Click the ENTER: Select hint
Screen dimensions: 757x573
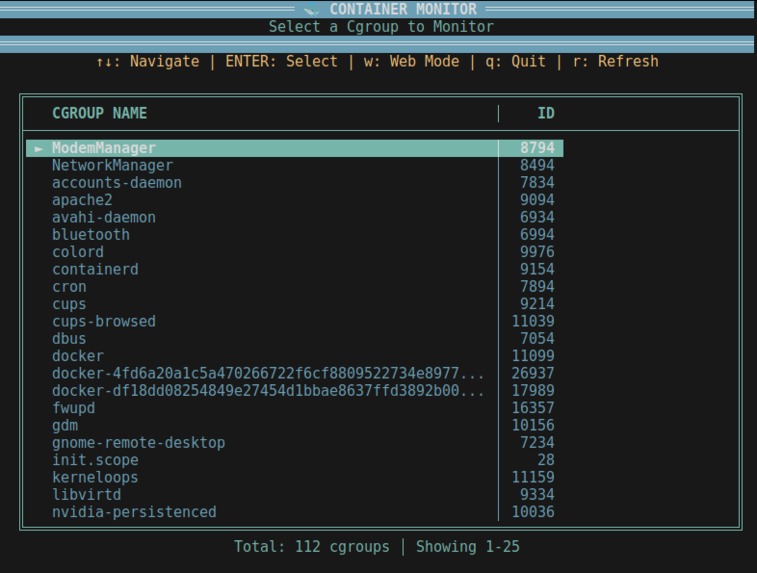[281, 62]
